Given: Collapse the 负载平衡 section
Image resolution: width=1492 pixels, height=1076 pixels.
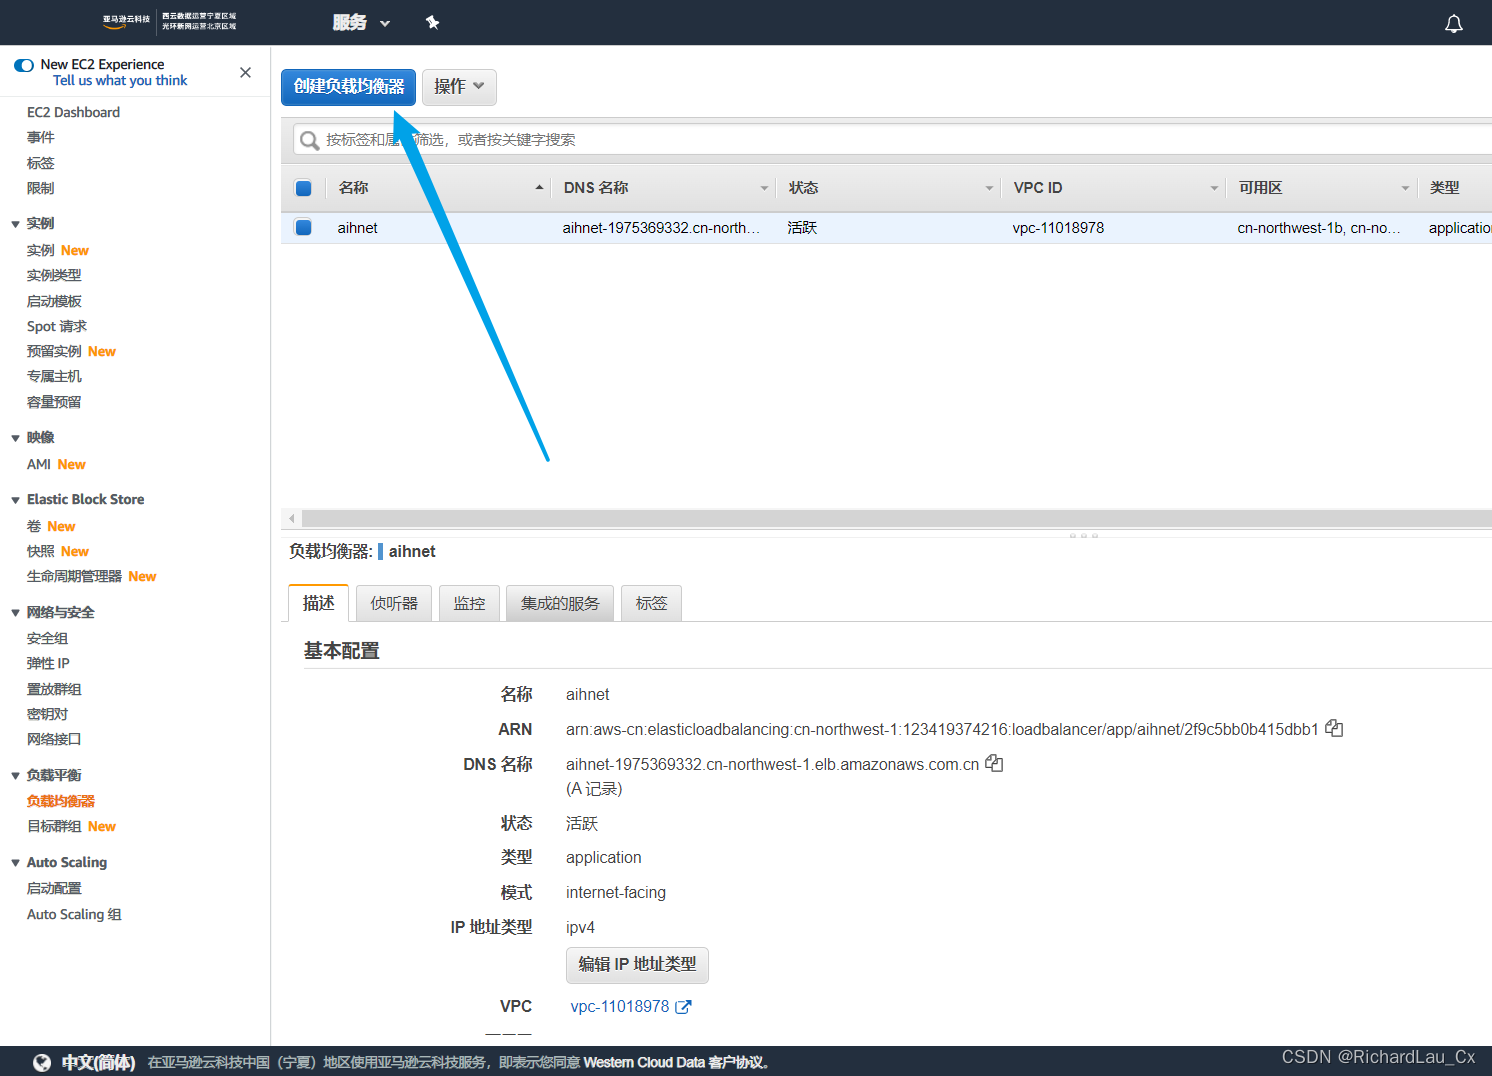Looking at the screenshot, I should pos(15,776).
